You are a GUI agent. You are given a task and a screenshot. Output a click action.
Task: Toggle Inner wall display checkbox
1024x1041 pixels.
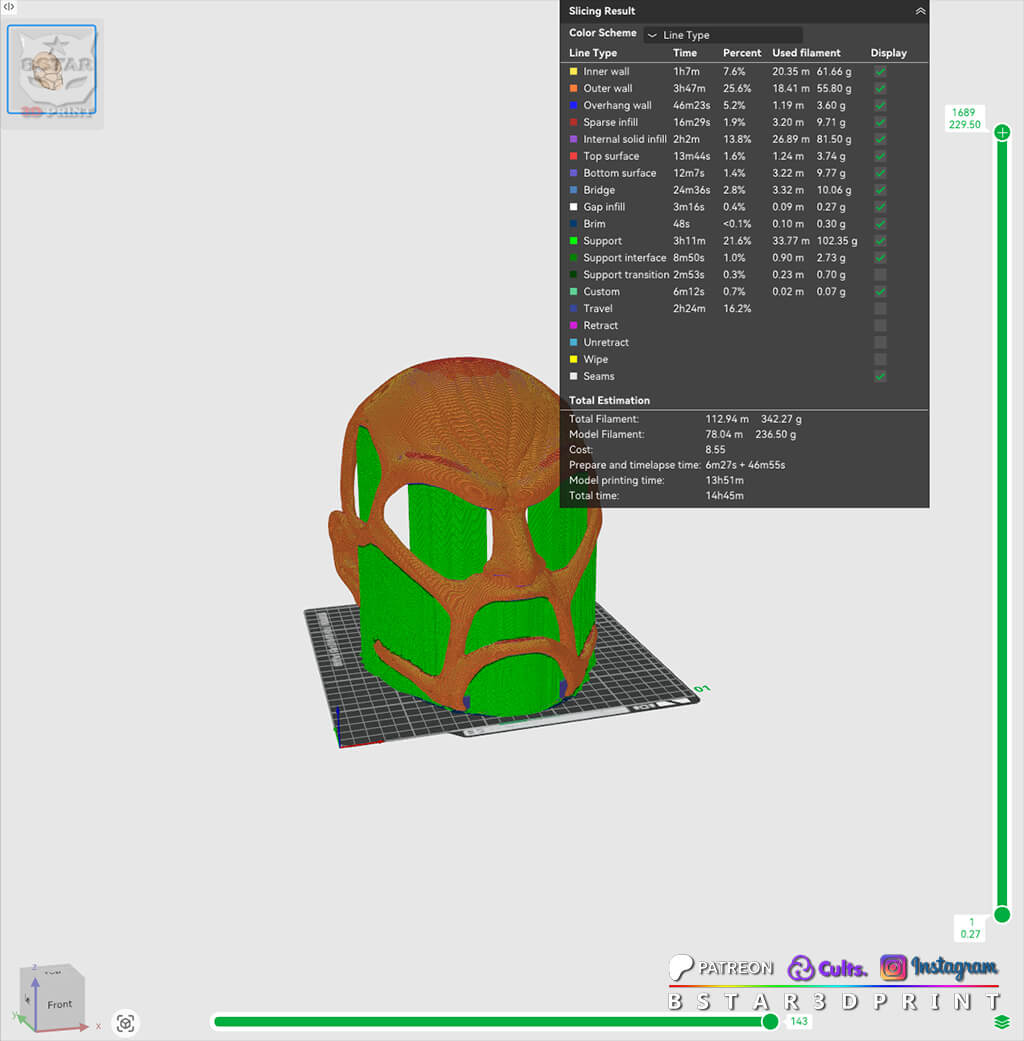(880, 72)
